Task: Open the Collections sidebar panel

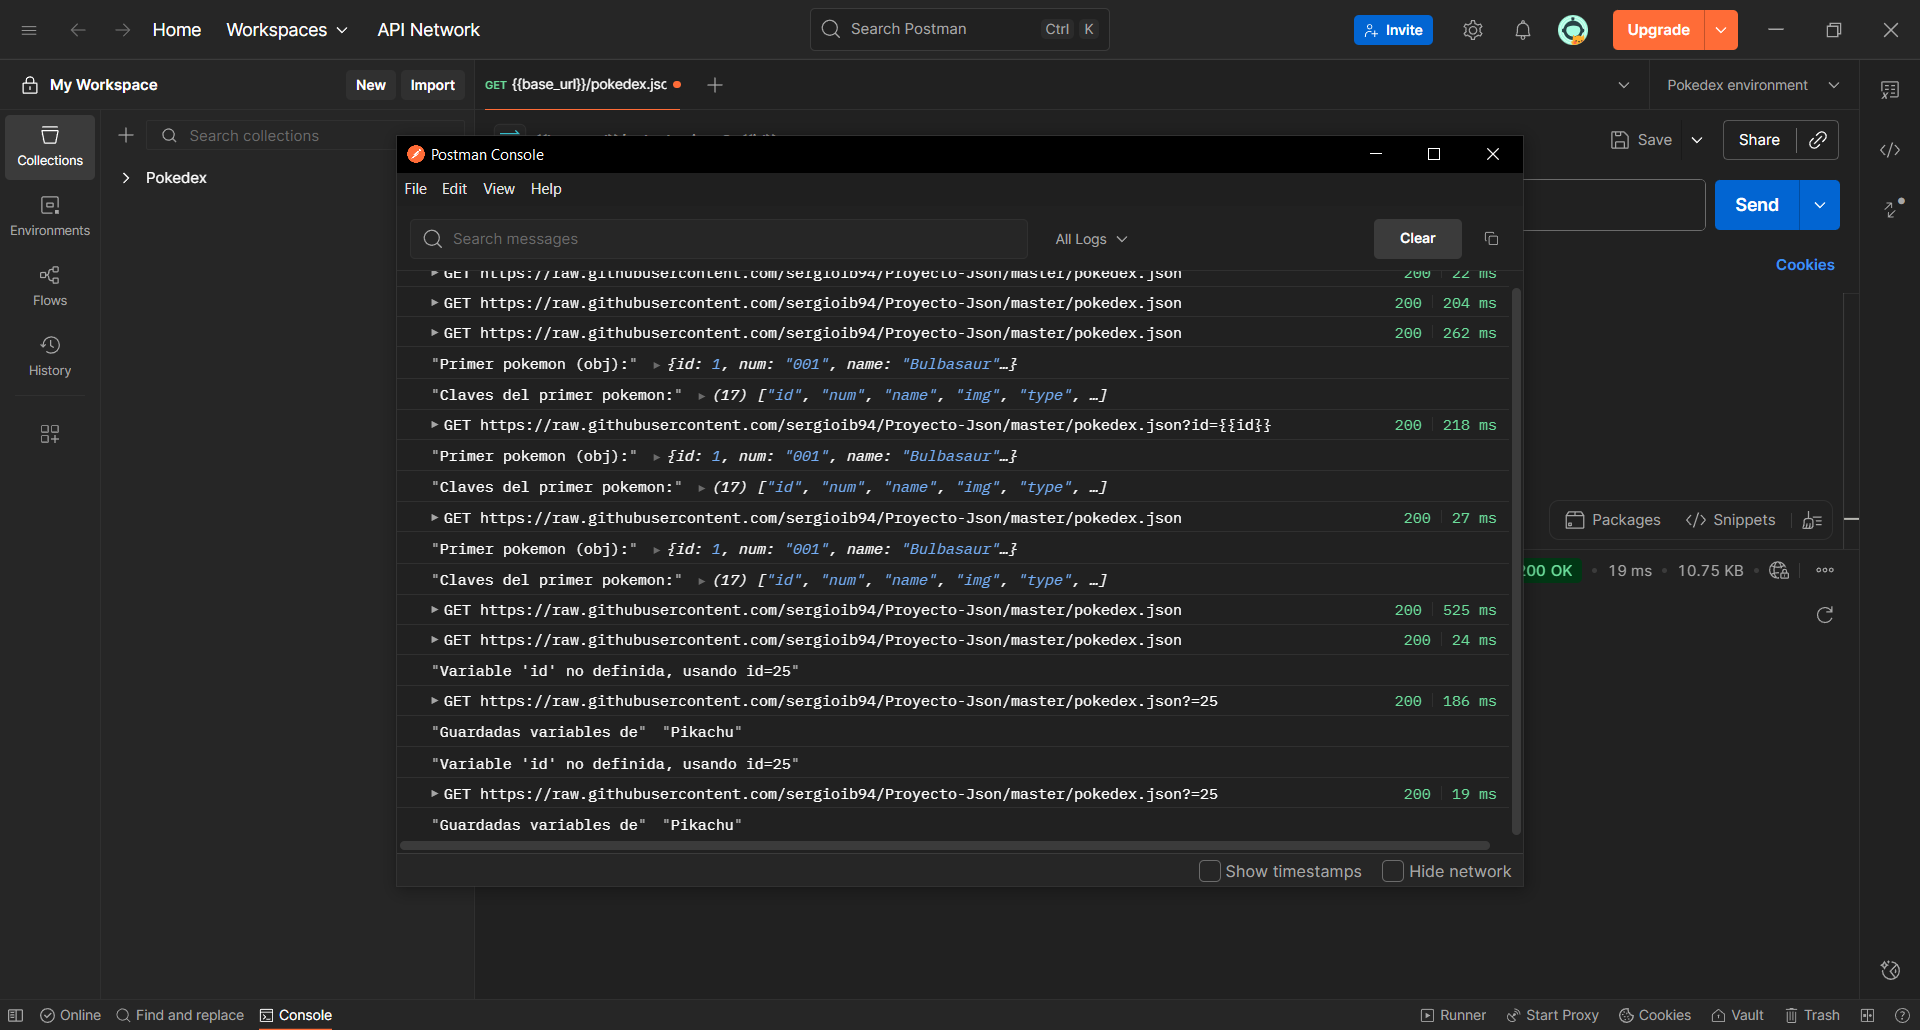Action: (50, 146)
